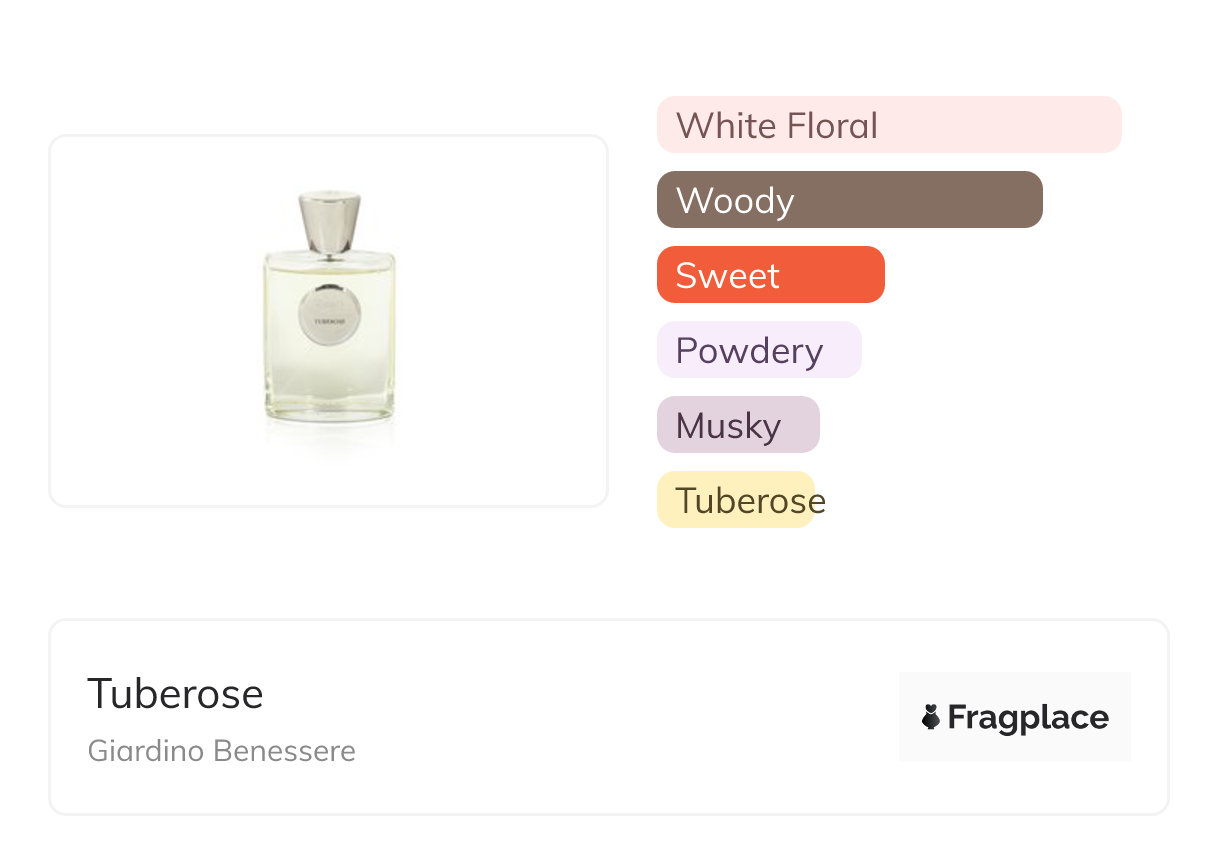Click the silver cap of the perfume bottle
This screenshot has width=1218, height=864.
coord(329,223)
